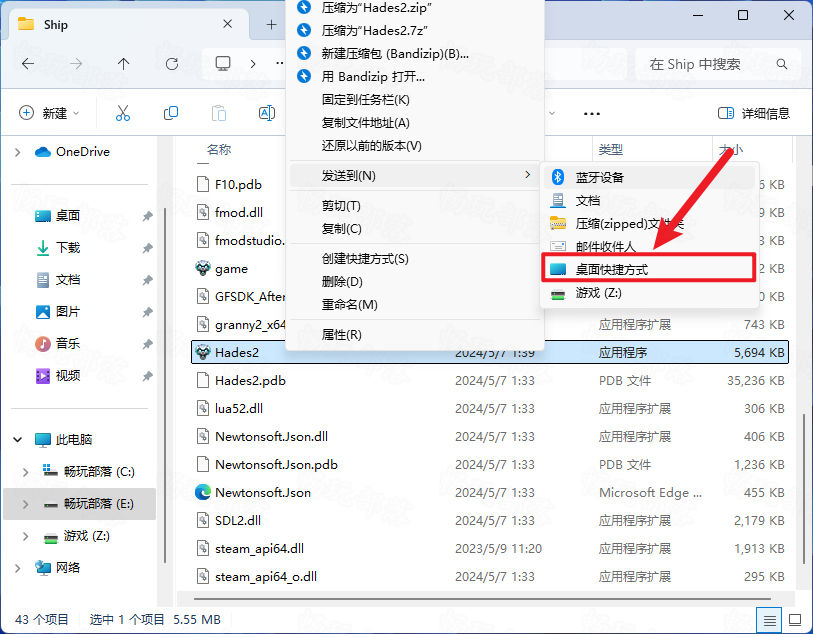The width and height of the screenshot is (813, 634).
Task: Refresh the Ship folder view
Action: pos(172,64)
